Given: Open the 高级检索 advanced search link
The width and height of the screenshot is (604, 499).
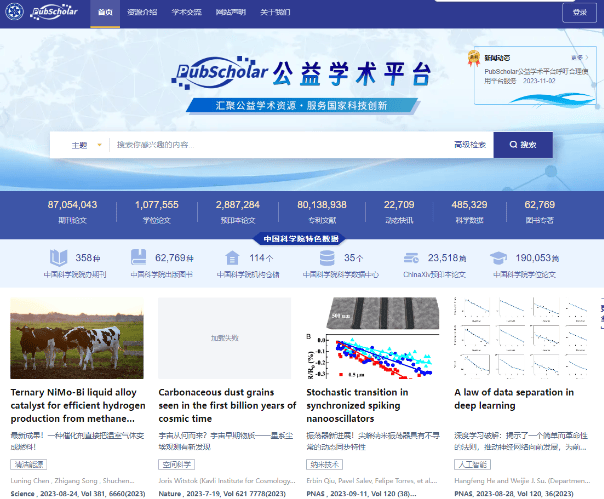Looking at the screenshot, I should pyautogui.click(x=469, y=145).
